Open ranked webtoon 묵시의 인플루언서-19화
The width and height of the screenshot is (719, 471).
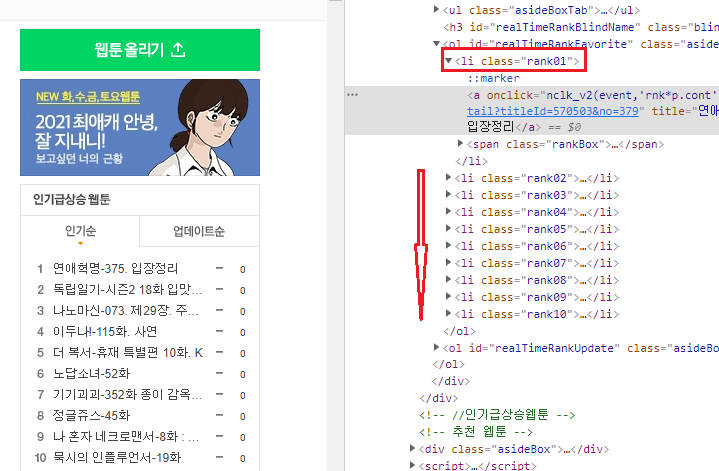116,457
